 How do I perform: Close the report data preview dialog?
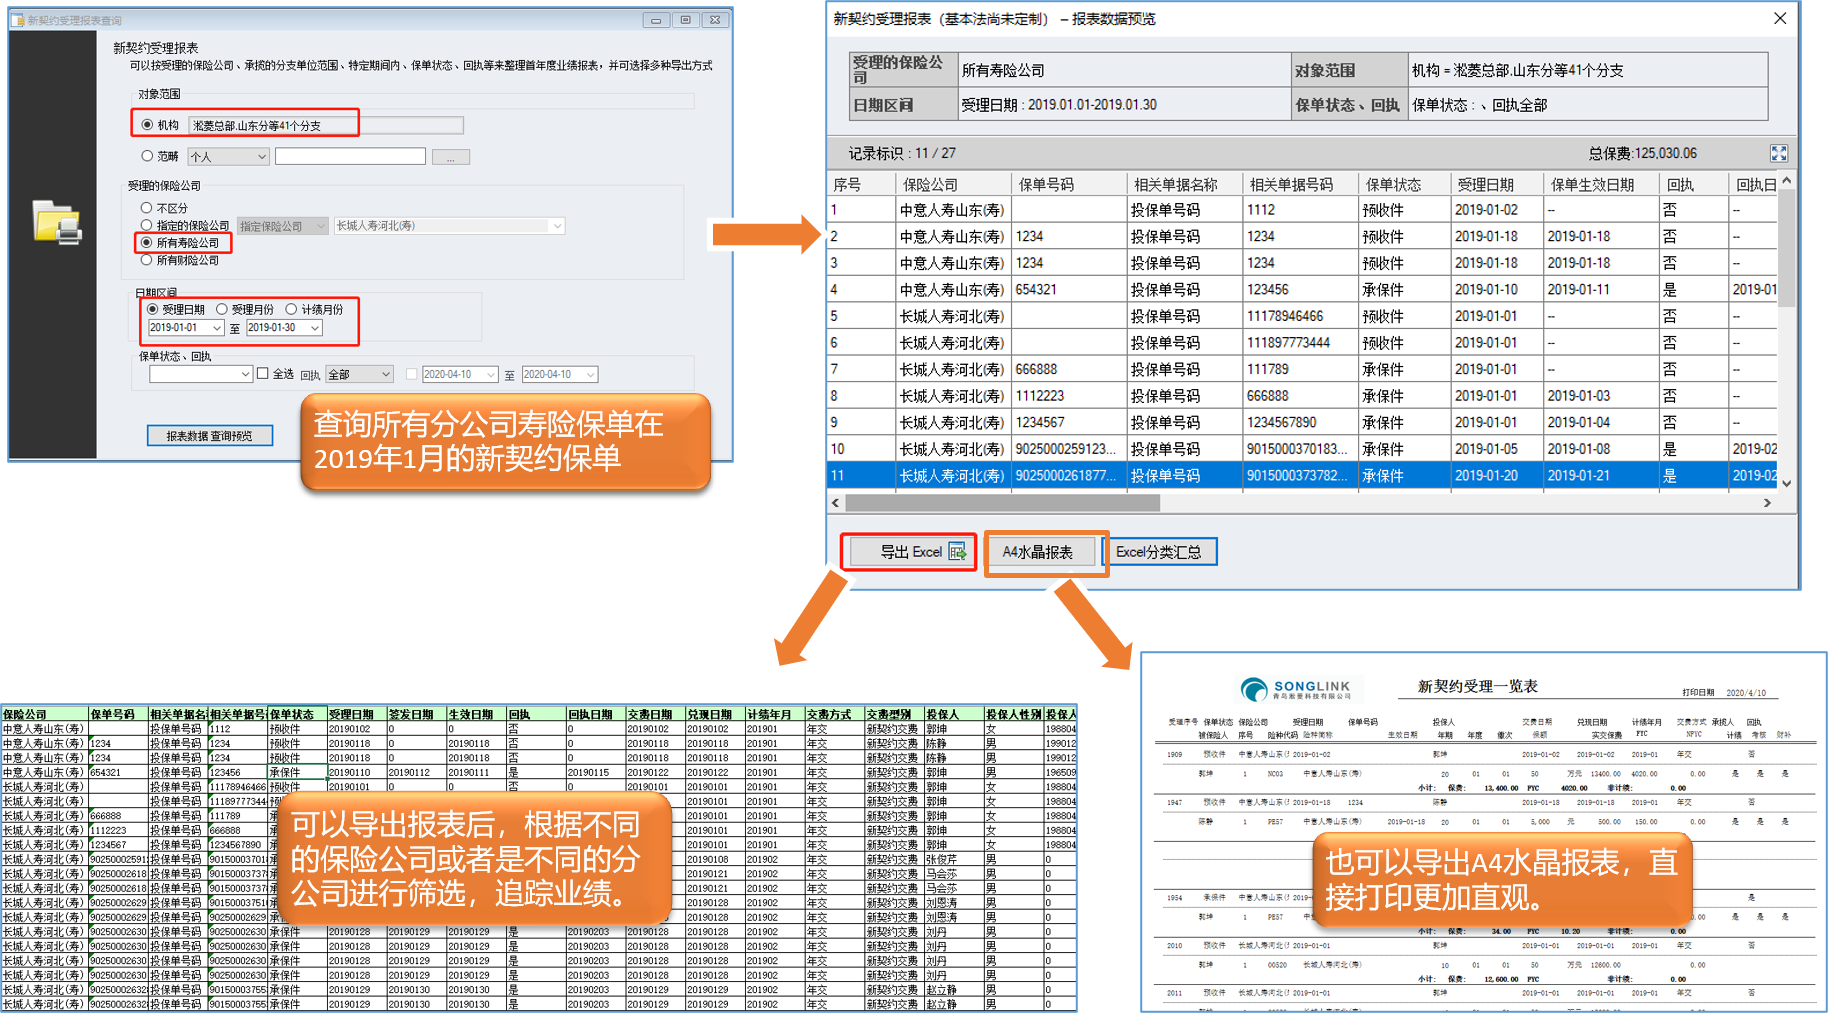pyautogui.click(x=1780, y=19)
